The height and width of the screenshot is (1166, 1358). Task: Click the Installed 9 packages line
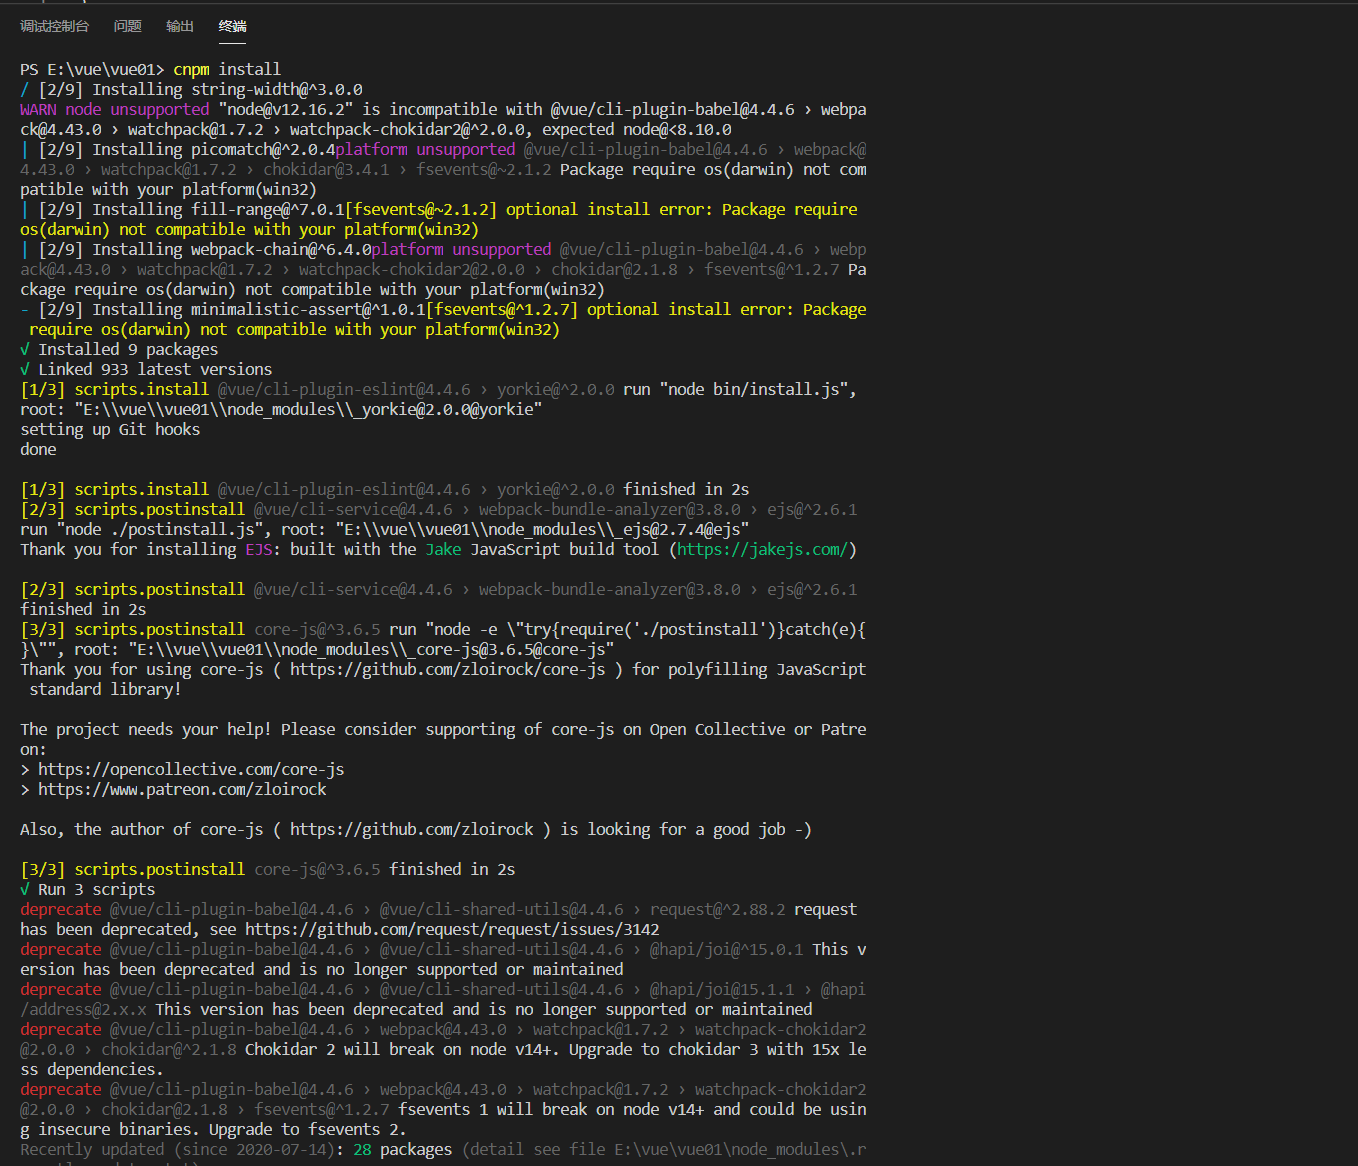coord(120,349)
